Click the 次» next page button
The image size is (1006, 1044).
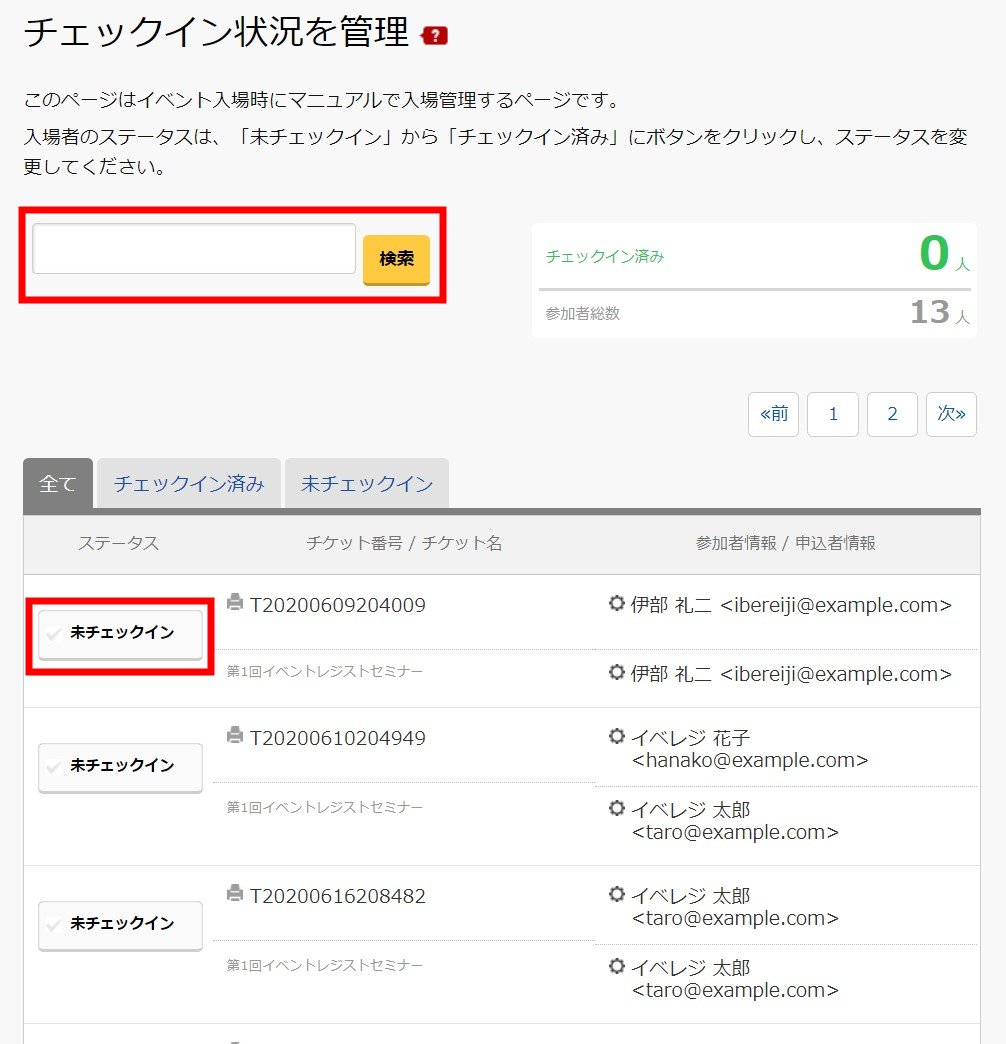[951, 414]
